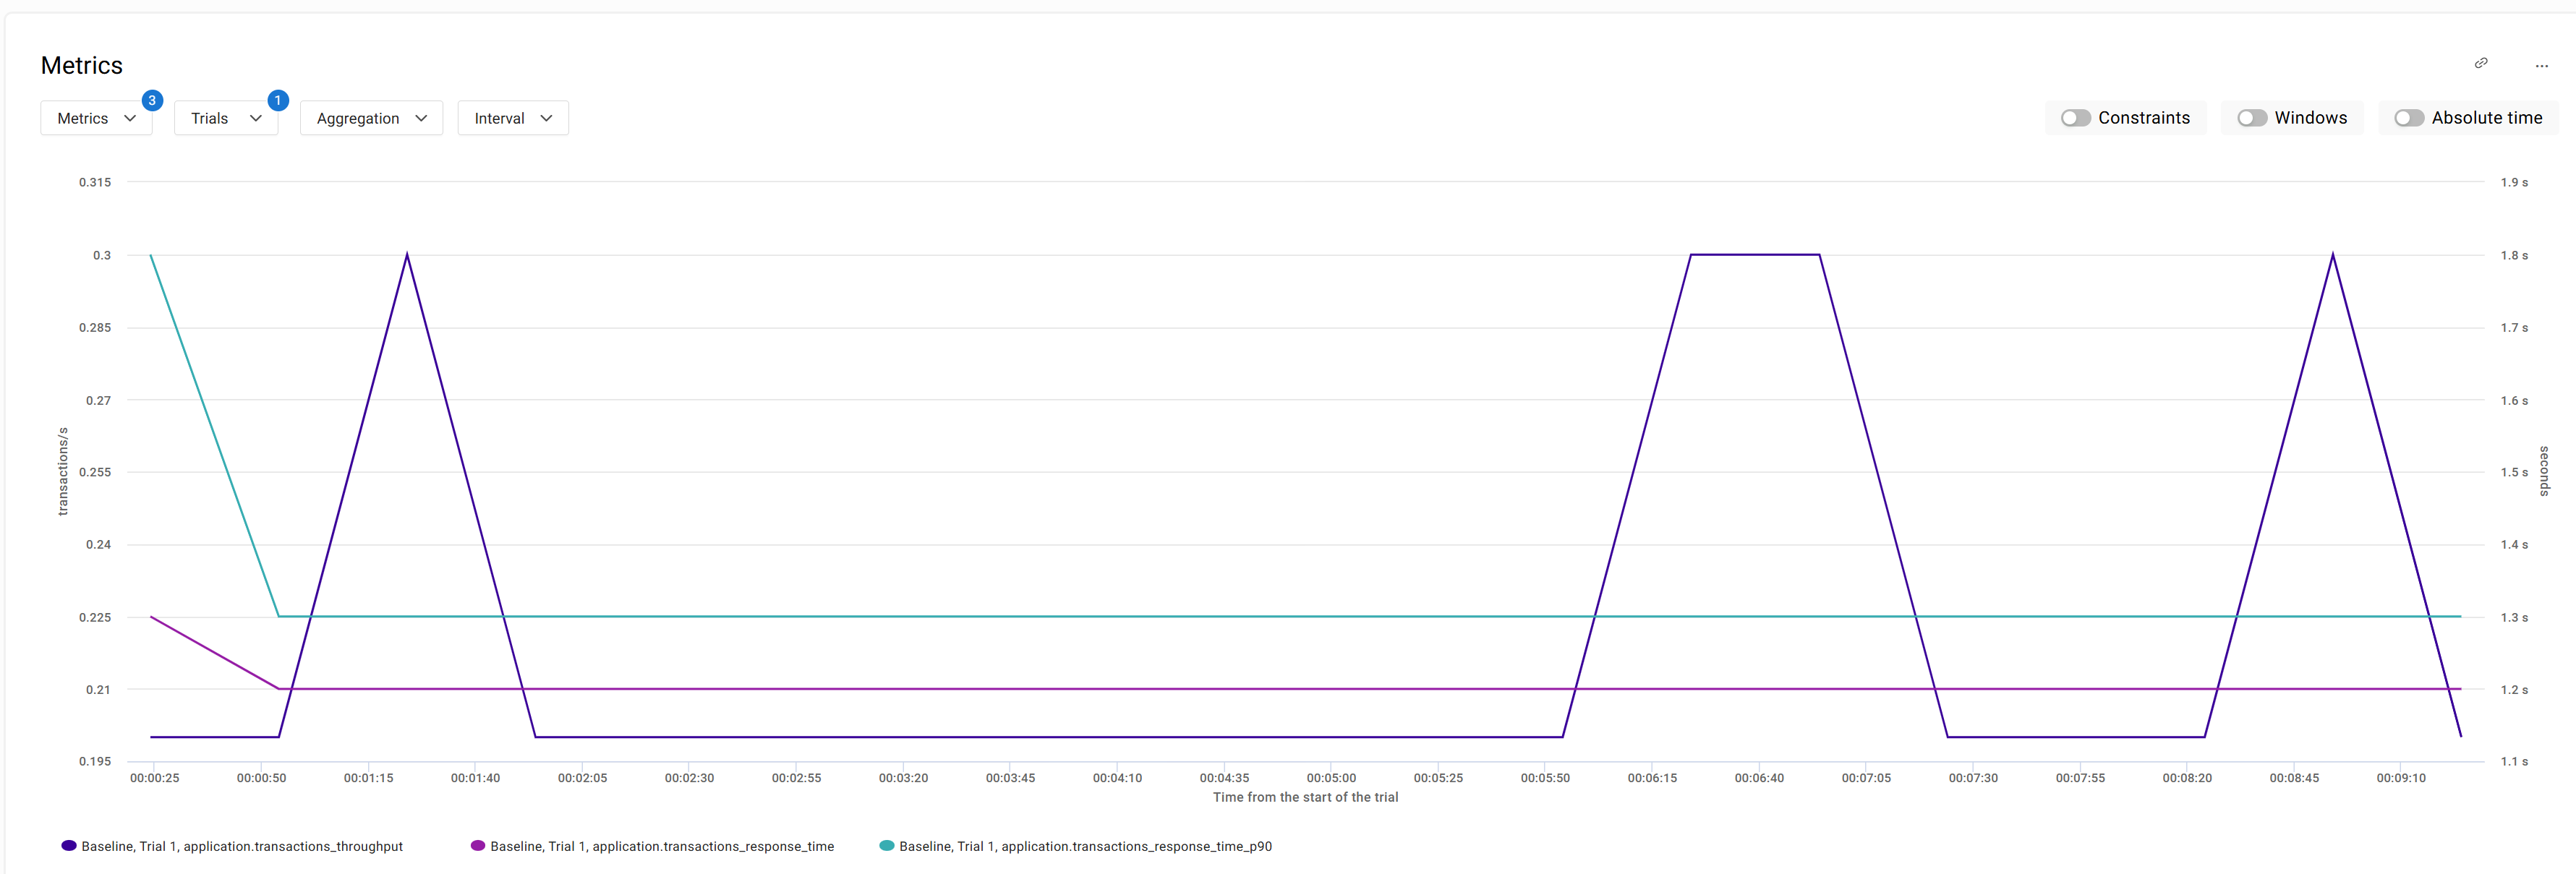Viewport: 2576px width, 874px height.
Task: Turn on the Windows toggle
Action: point(2251,118)
